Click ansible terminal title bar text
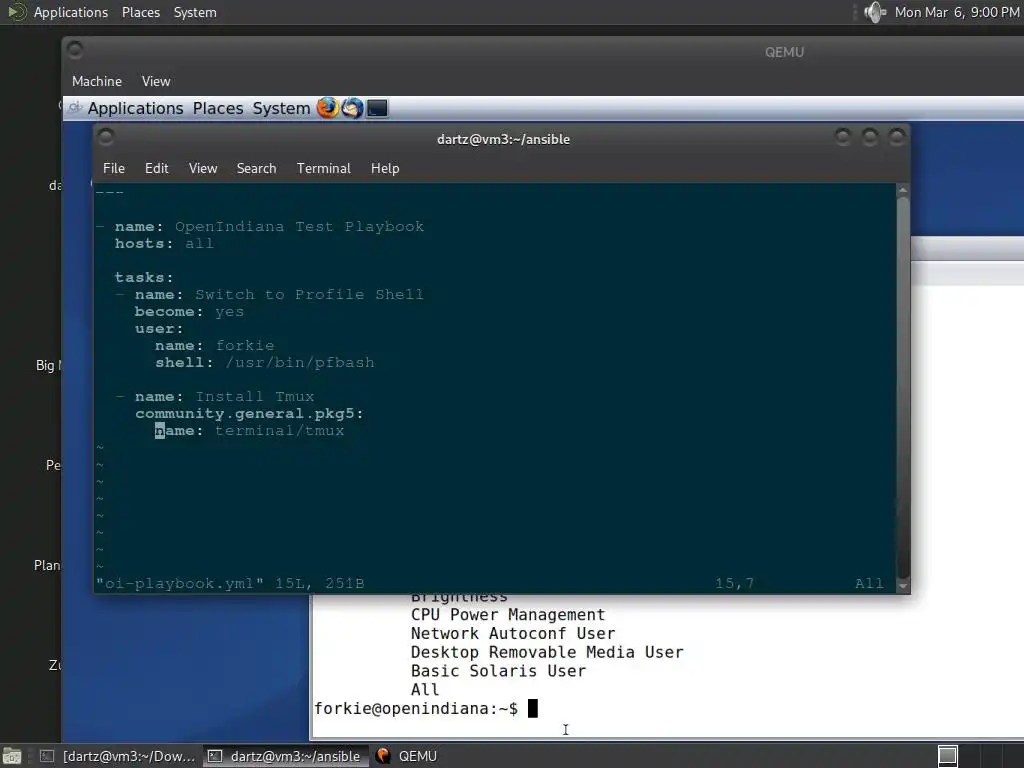1024x768 pixels. point(503,139)
